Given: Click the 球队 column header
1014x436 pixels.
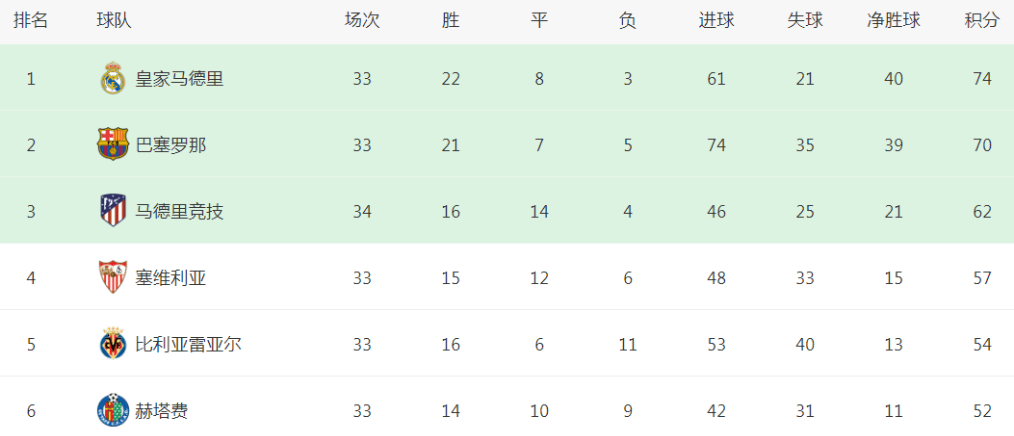Looking at the screenshot, I should 114,21.
